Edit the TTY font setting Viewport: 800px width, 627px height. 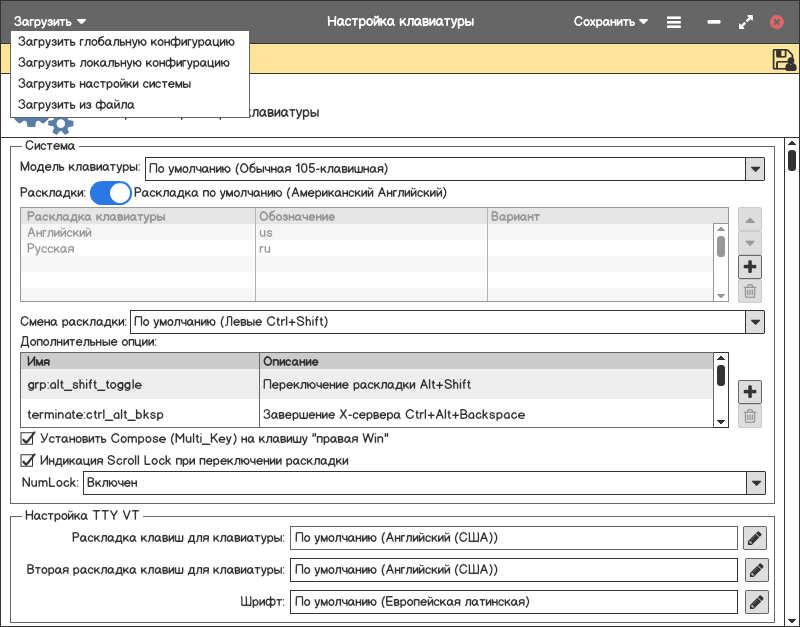click(x=755, y=602)
